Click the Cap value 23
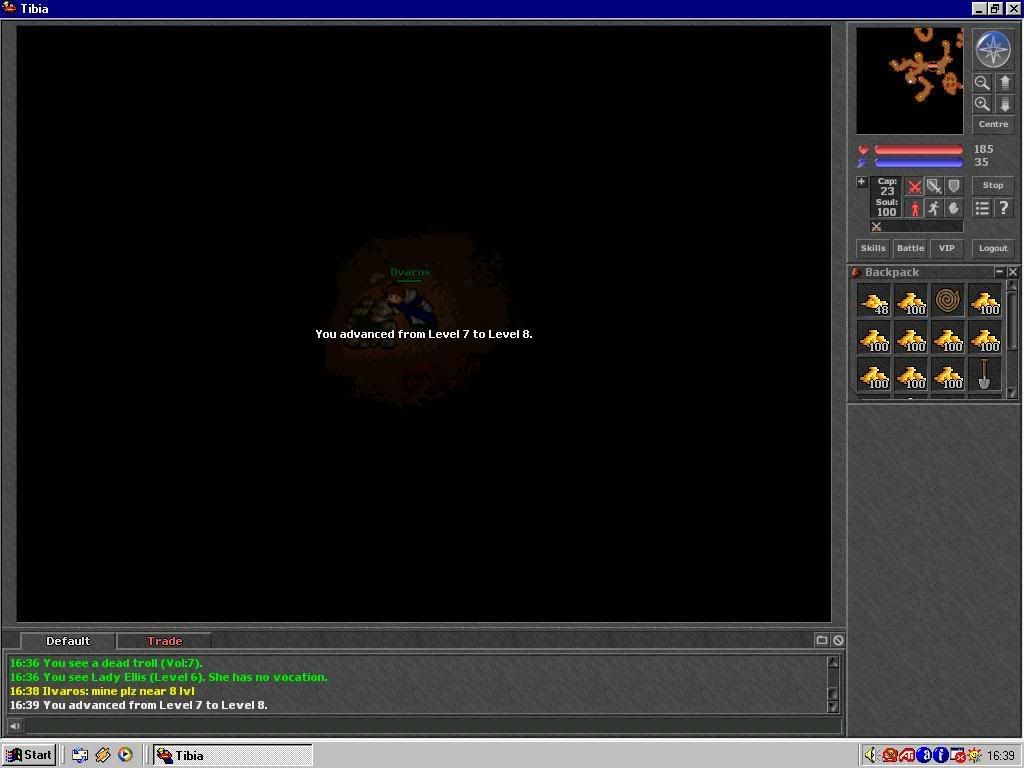Screen dimensions: 1024x768 tap(886, 191)
